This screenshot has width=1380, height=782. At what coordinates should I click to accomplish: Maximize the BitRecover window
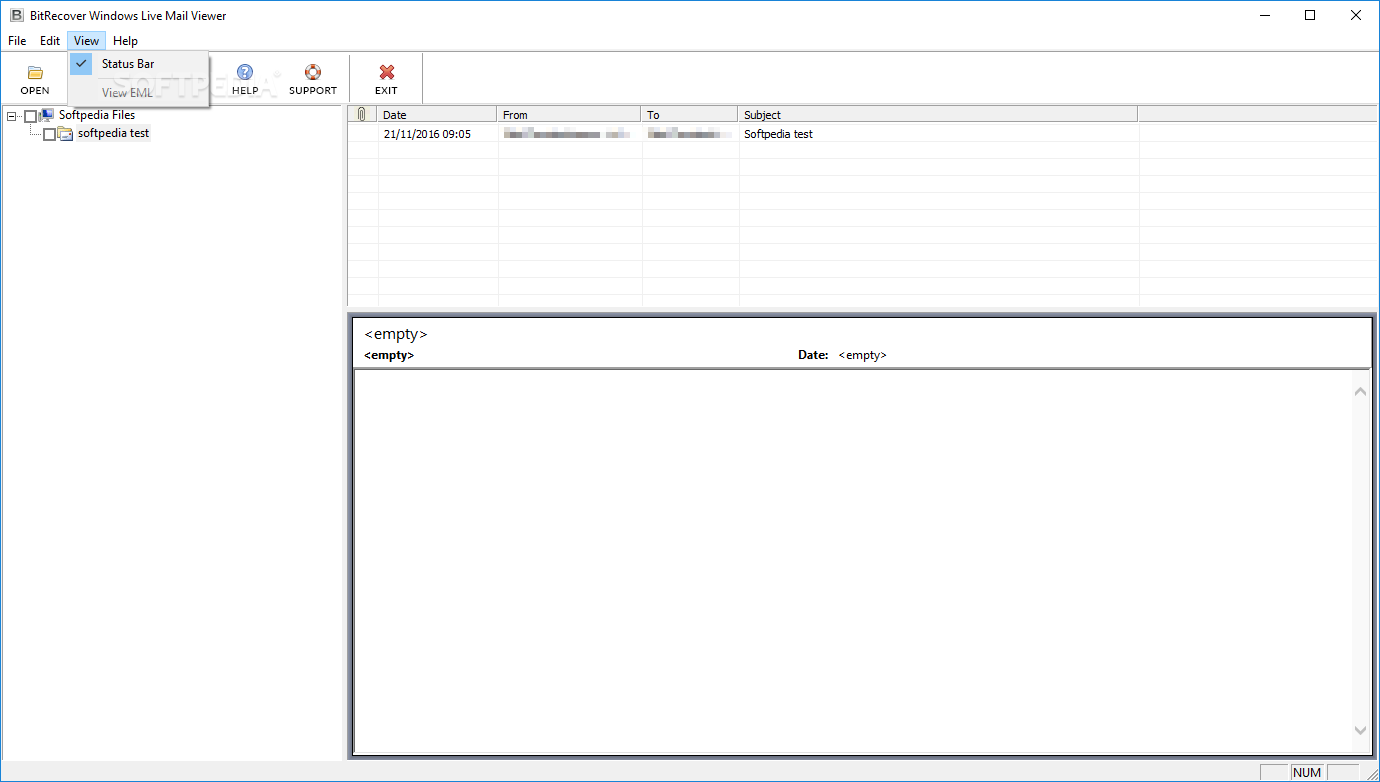[1310, 15]
